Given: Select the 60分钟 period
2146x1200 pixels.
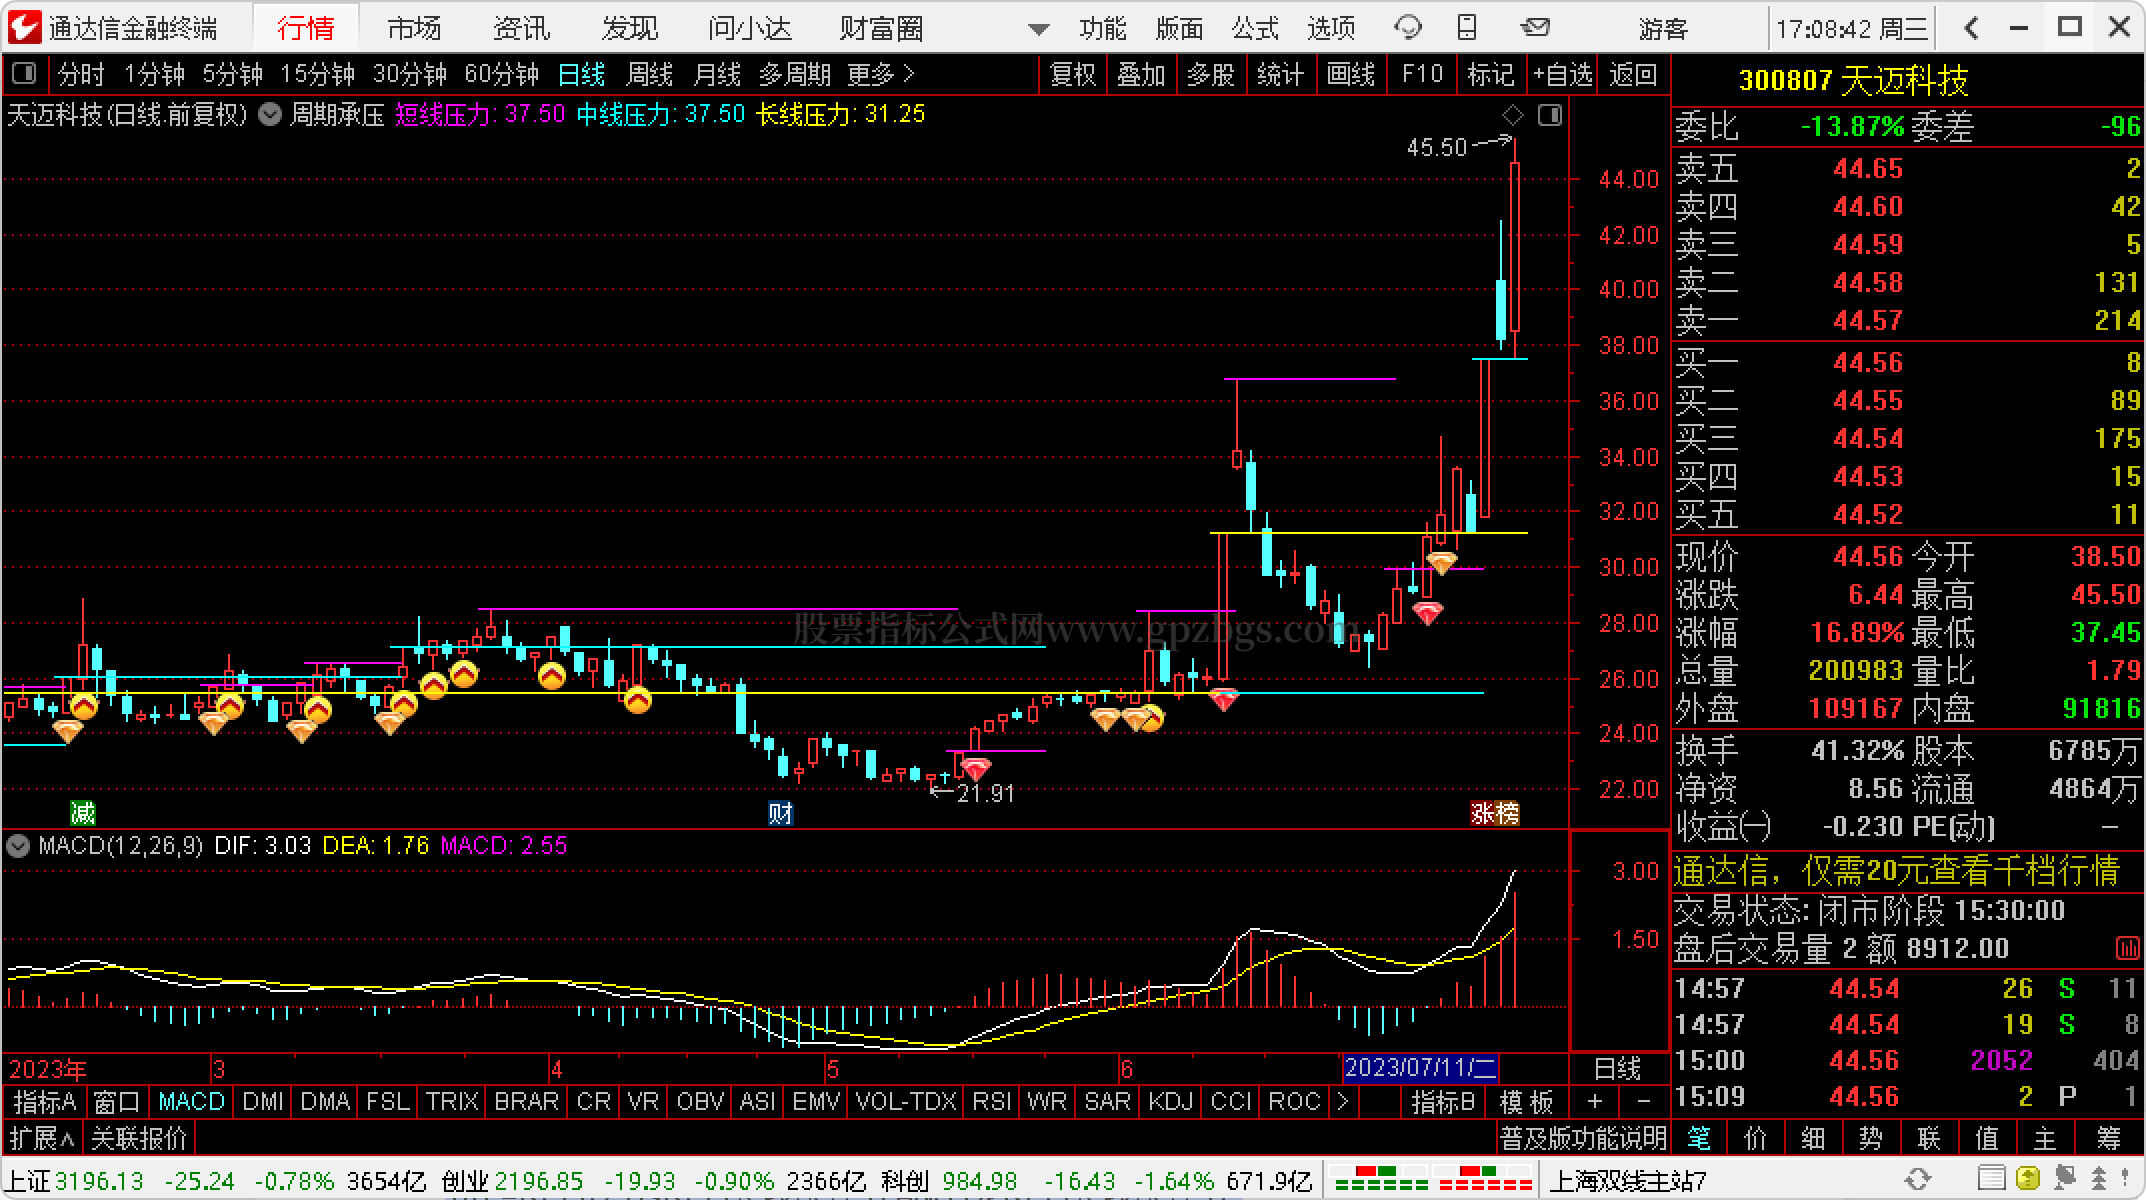Looking at the screenshot, I should point(501,74).
